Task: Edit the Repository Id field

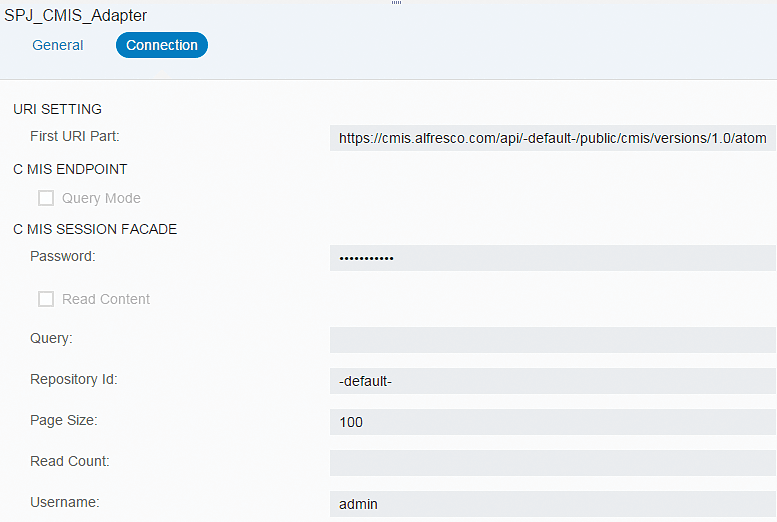Action: click(553, 381)
